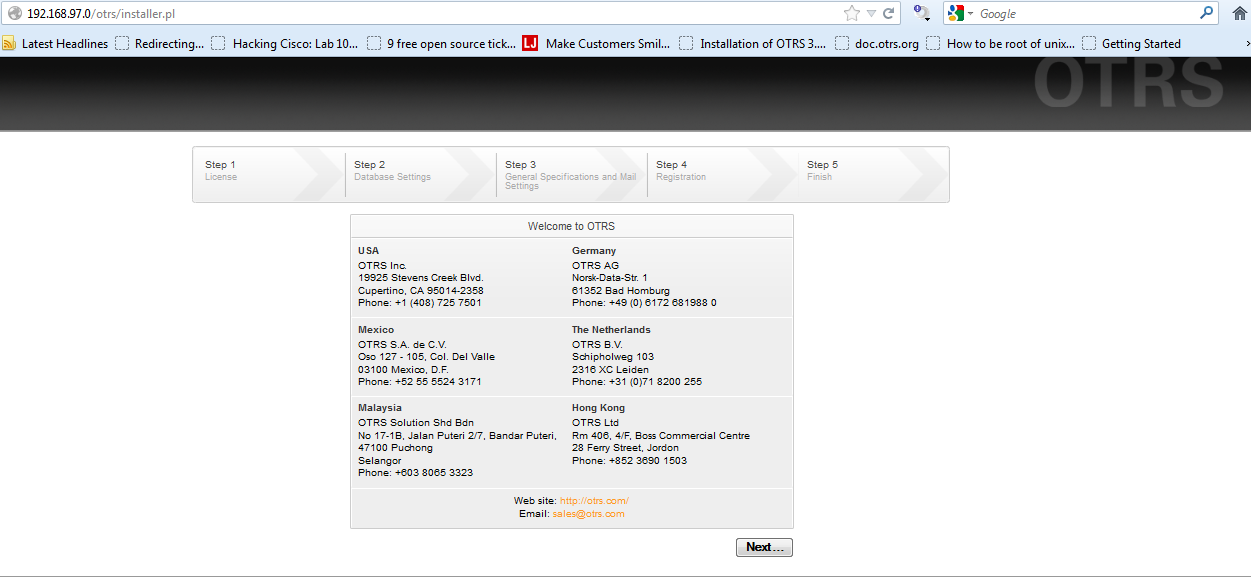Open the Latest Headlines feed bookmark
The image size is (1251, 577).
pos(55,44)
